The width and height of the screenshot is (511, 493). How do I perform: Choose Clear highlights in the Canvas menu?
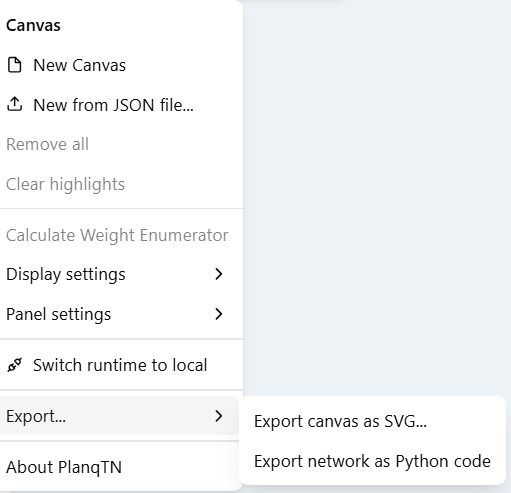click(65, 184)
